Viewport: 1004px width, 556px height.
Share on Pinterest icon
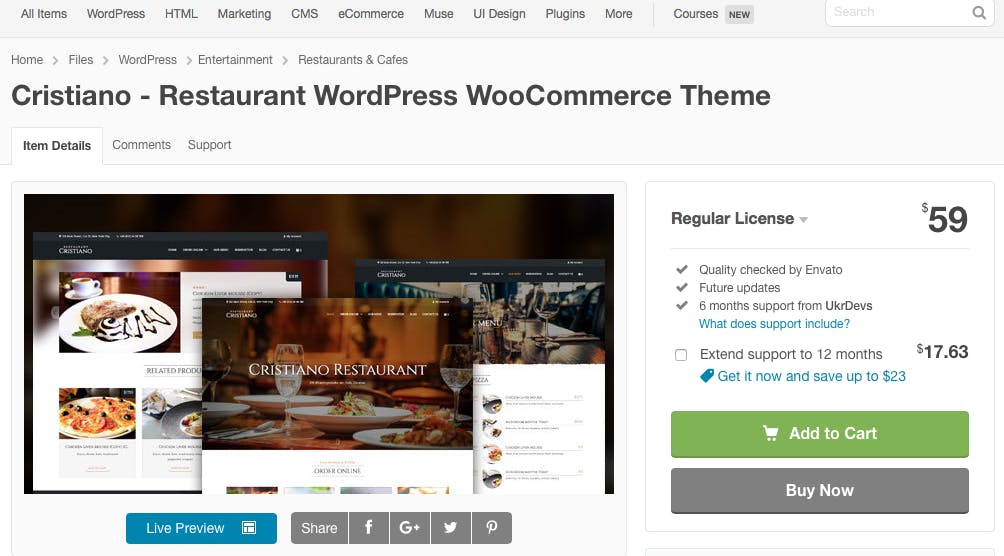tap(492, 528)
